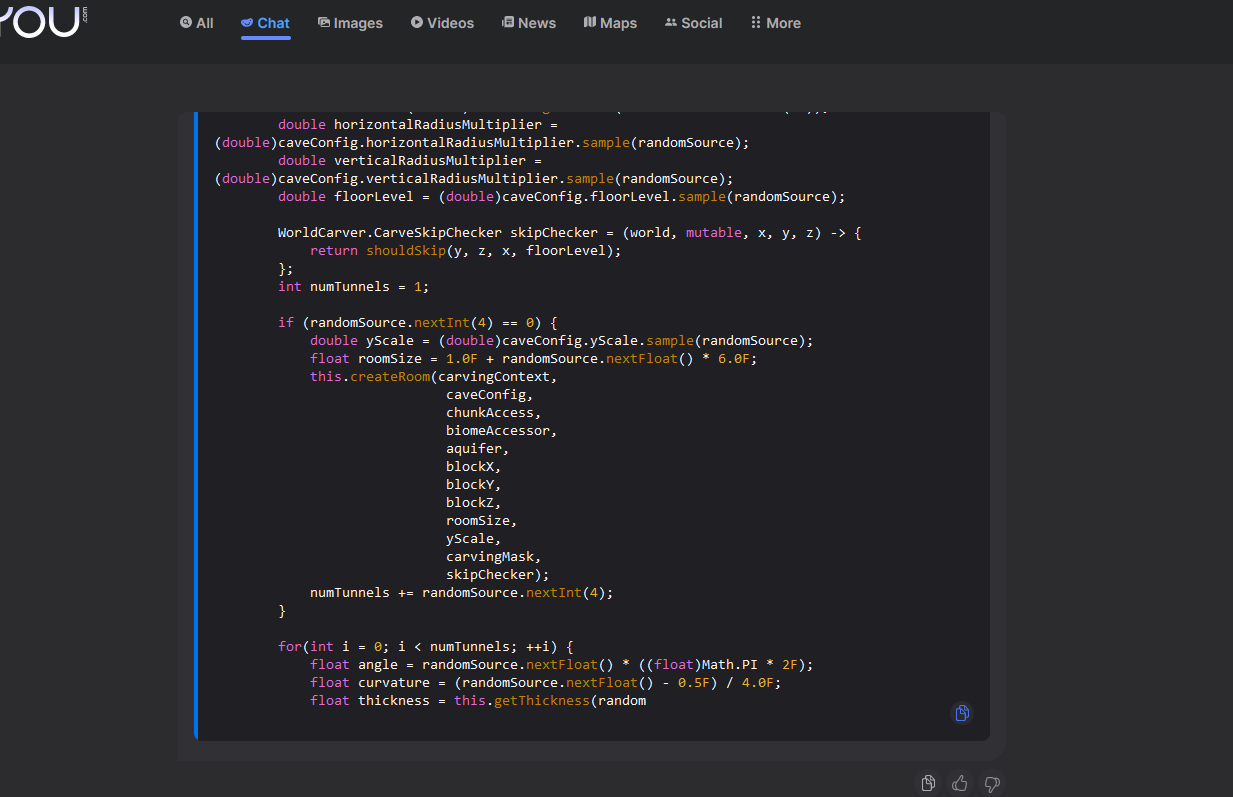Image resolution: width=1233 pixels, height=797 pixels.
Task: Open the News tab
Action: point(528,23)
